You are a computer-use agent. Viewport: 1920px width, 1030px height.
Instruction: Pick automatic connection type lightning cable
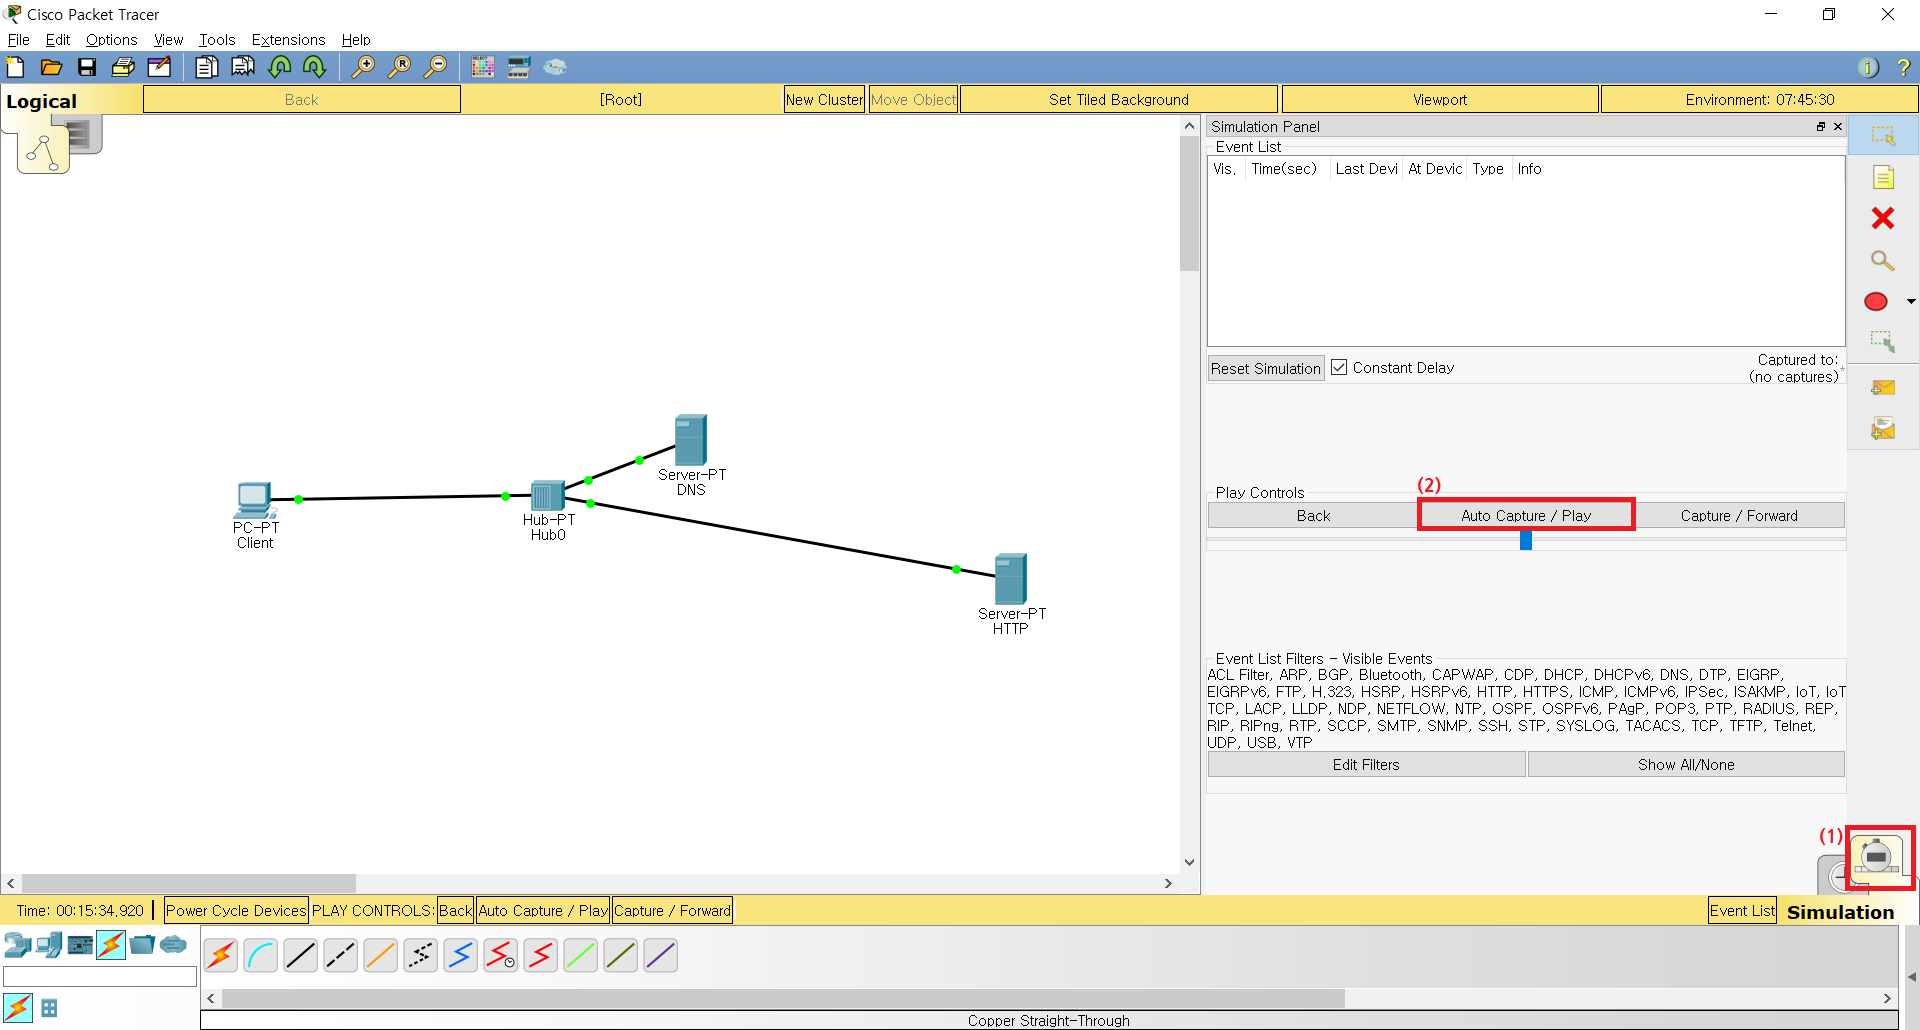220,956
